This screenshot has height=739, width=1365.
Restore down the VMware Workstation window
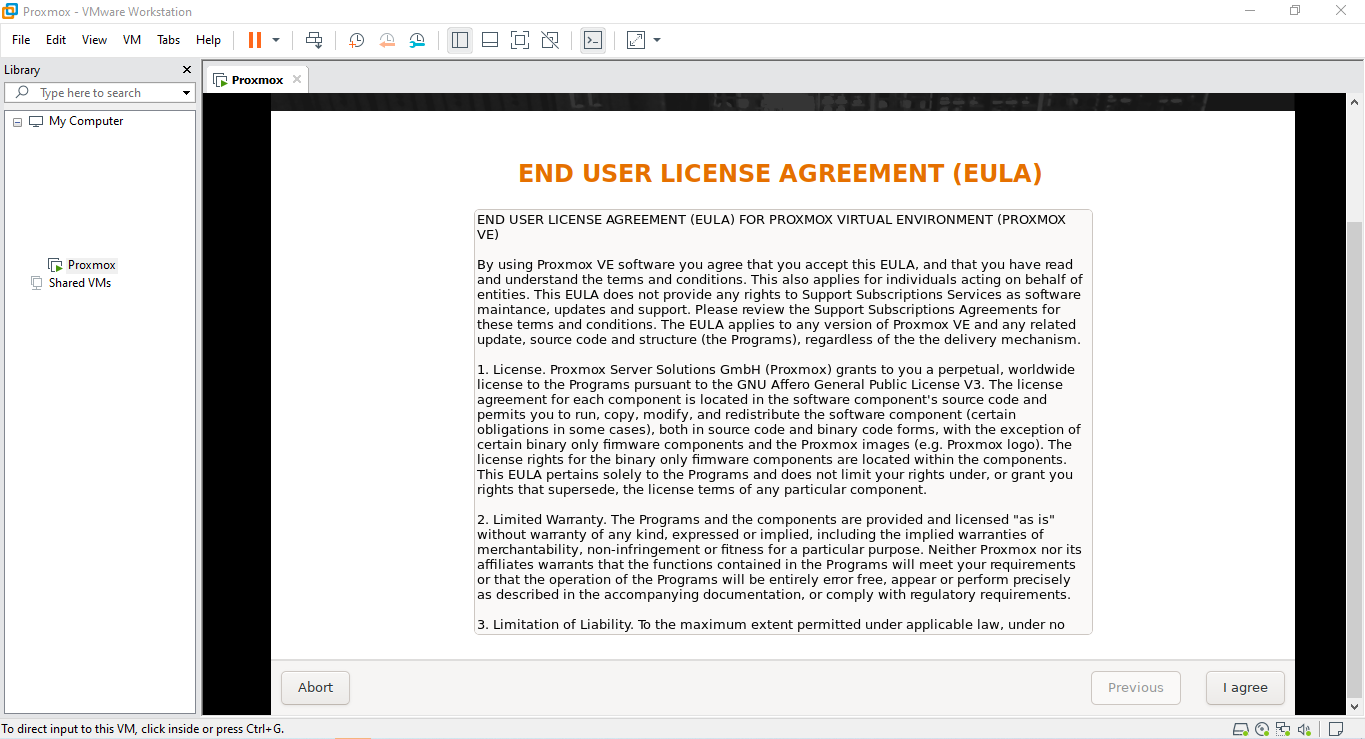tap(1295, 11)
